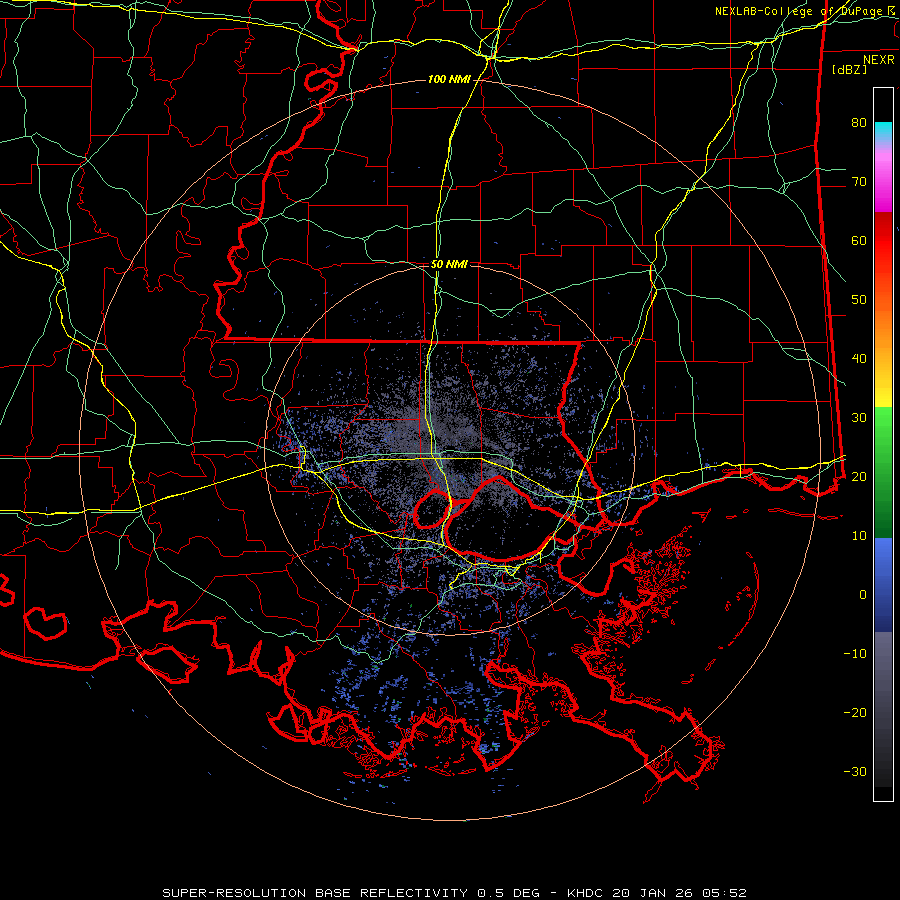Click the green segment of the color bar
900x900 pixels.
click(x=883, y=472)
